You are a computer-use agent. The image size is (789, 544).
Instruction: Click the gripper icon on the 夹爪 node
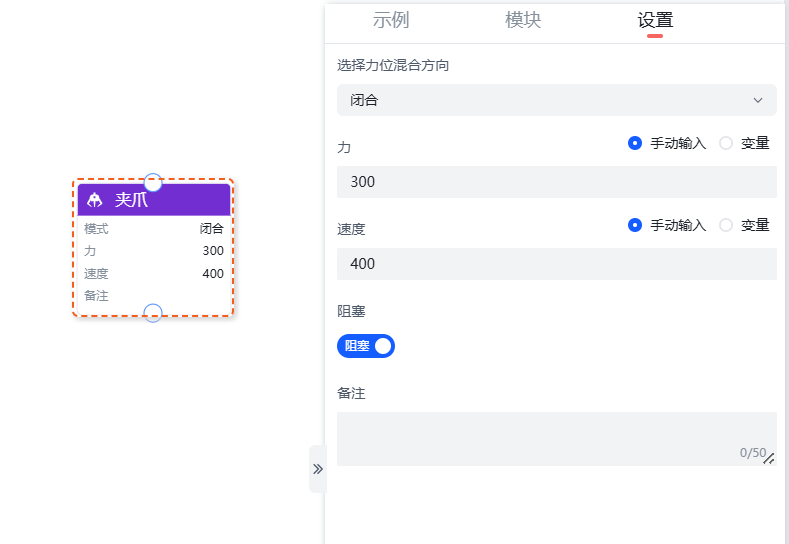[95, 200]
